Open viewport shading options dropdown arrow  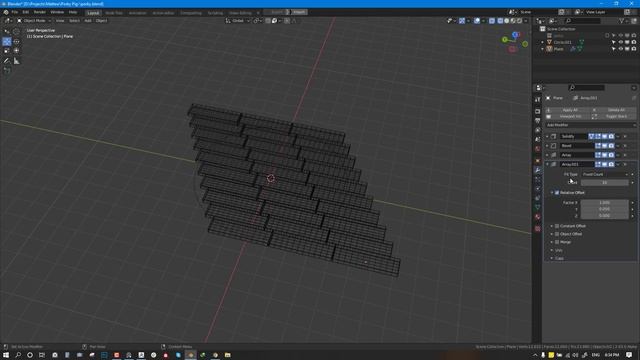(526, 21)
